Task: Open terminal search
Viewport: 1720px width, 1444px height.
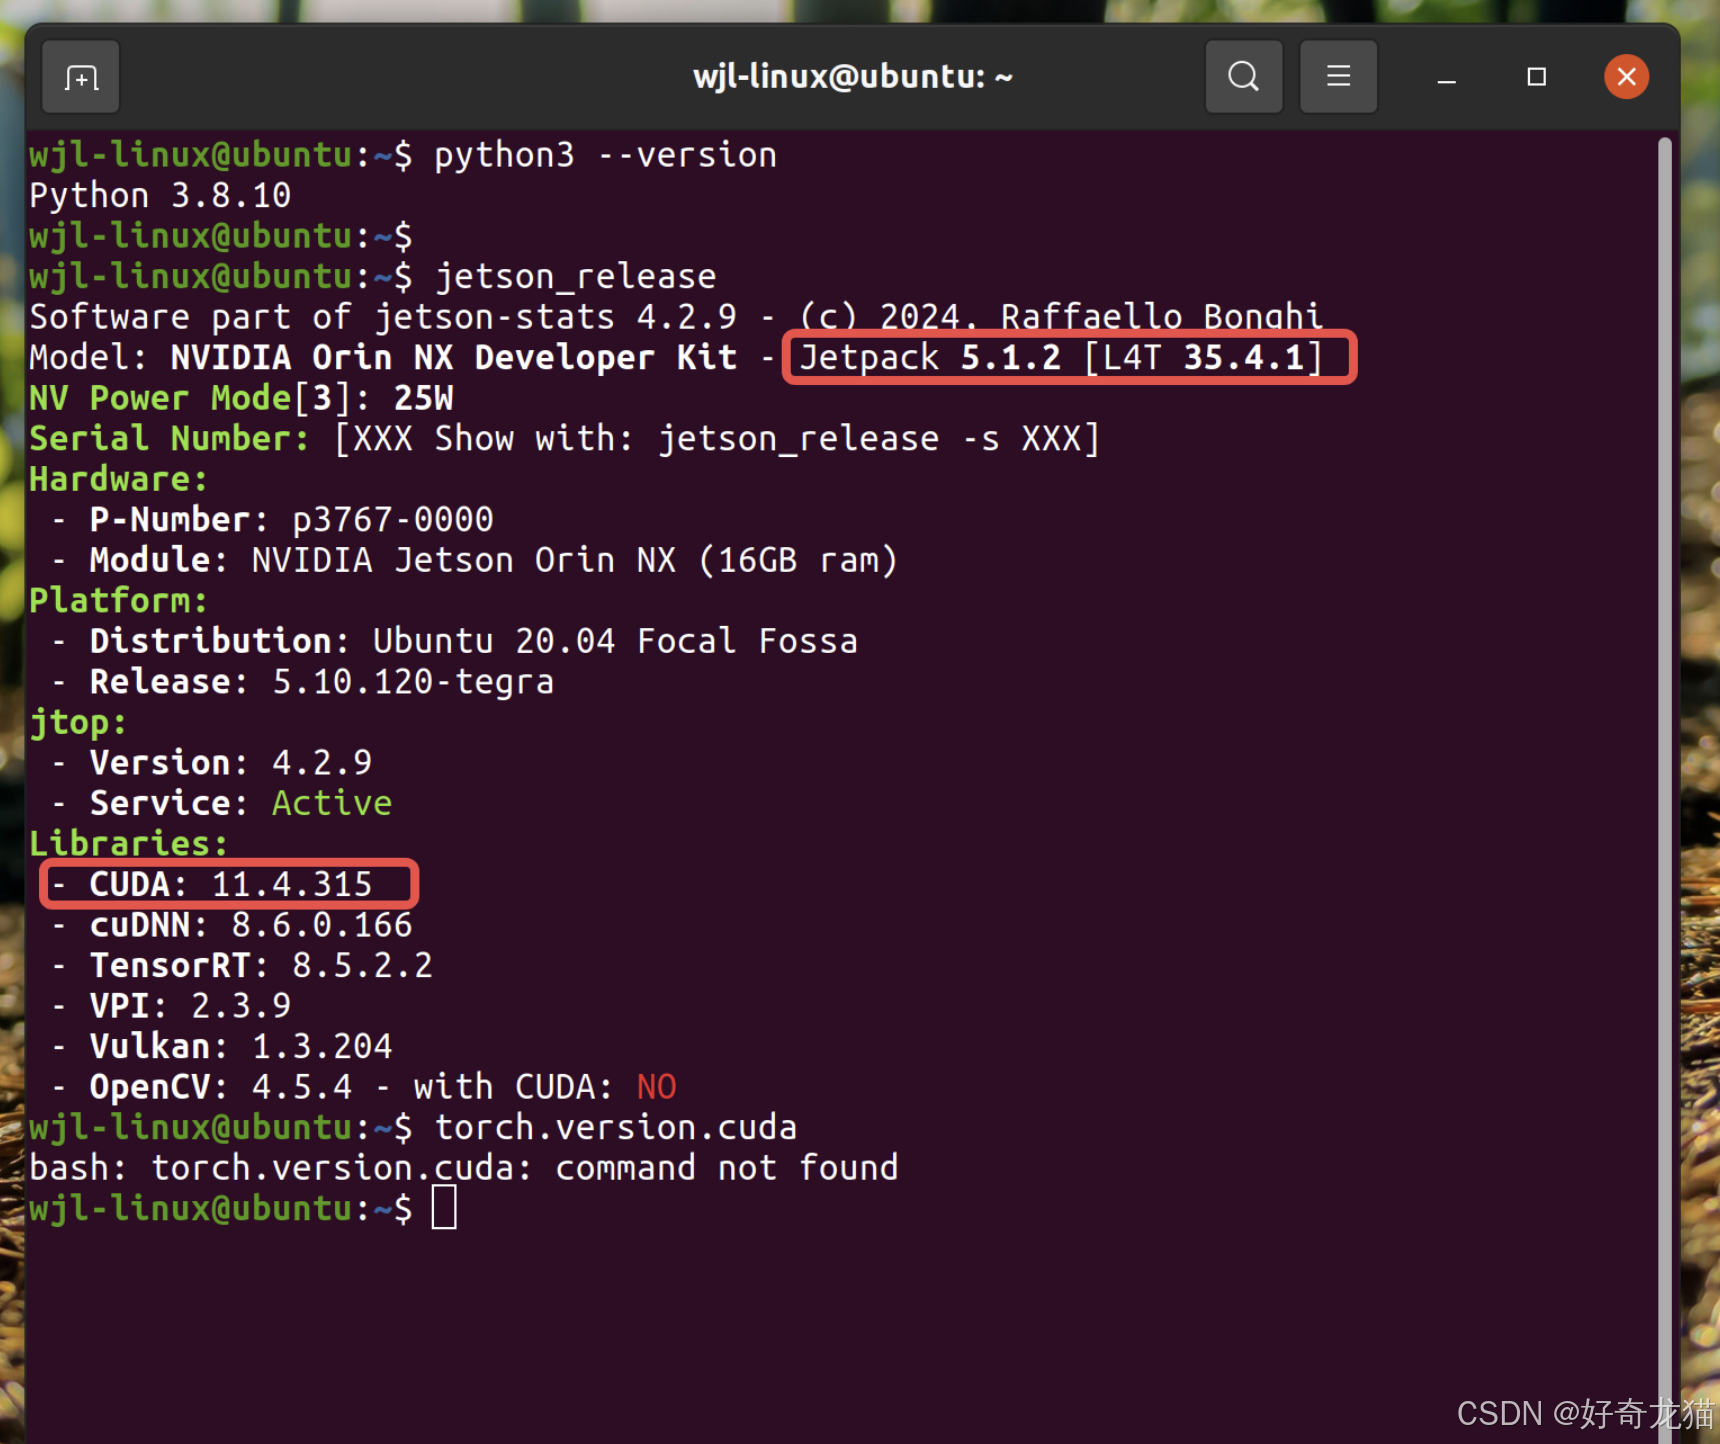Action: [1244, 77]
